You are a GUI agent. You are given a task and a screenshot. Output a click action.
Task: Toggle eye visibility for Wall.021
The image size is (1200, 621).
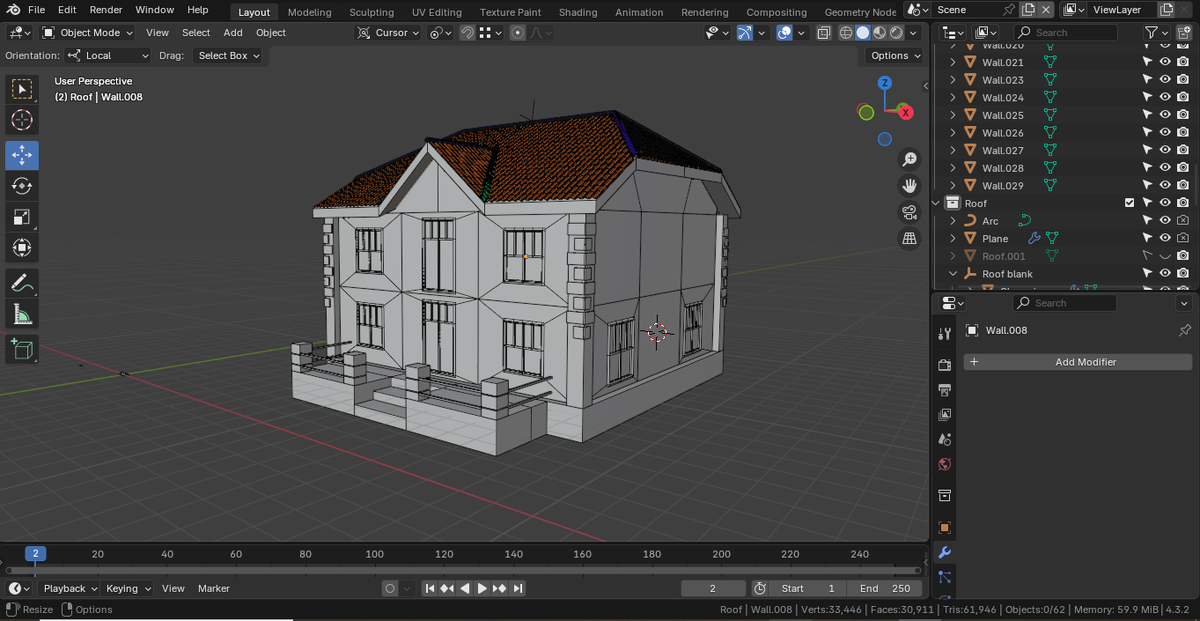[1165, 62]
